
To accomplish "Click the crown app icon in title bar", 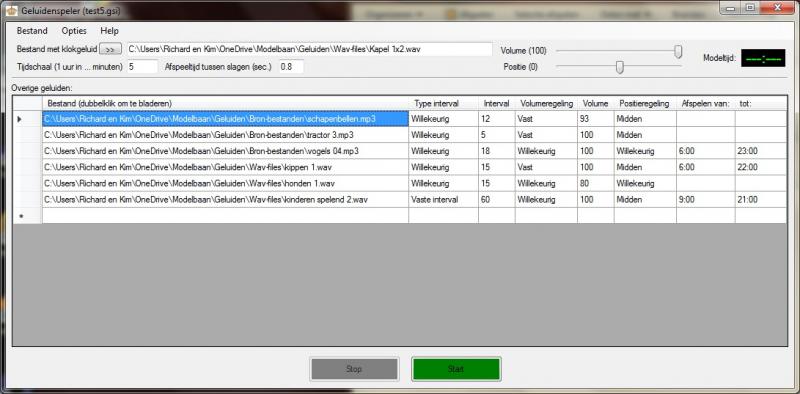I will [x=11, y=10].
